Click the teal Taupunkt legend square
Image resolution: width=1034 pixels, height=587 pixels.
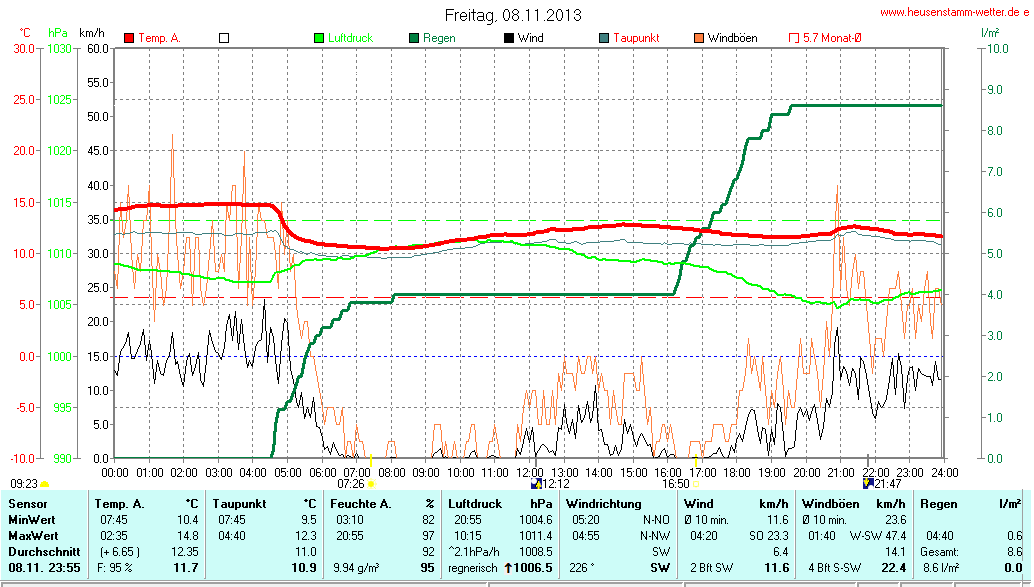click(x=604, y=38)
